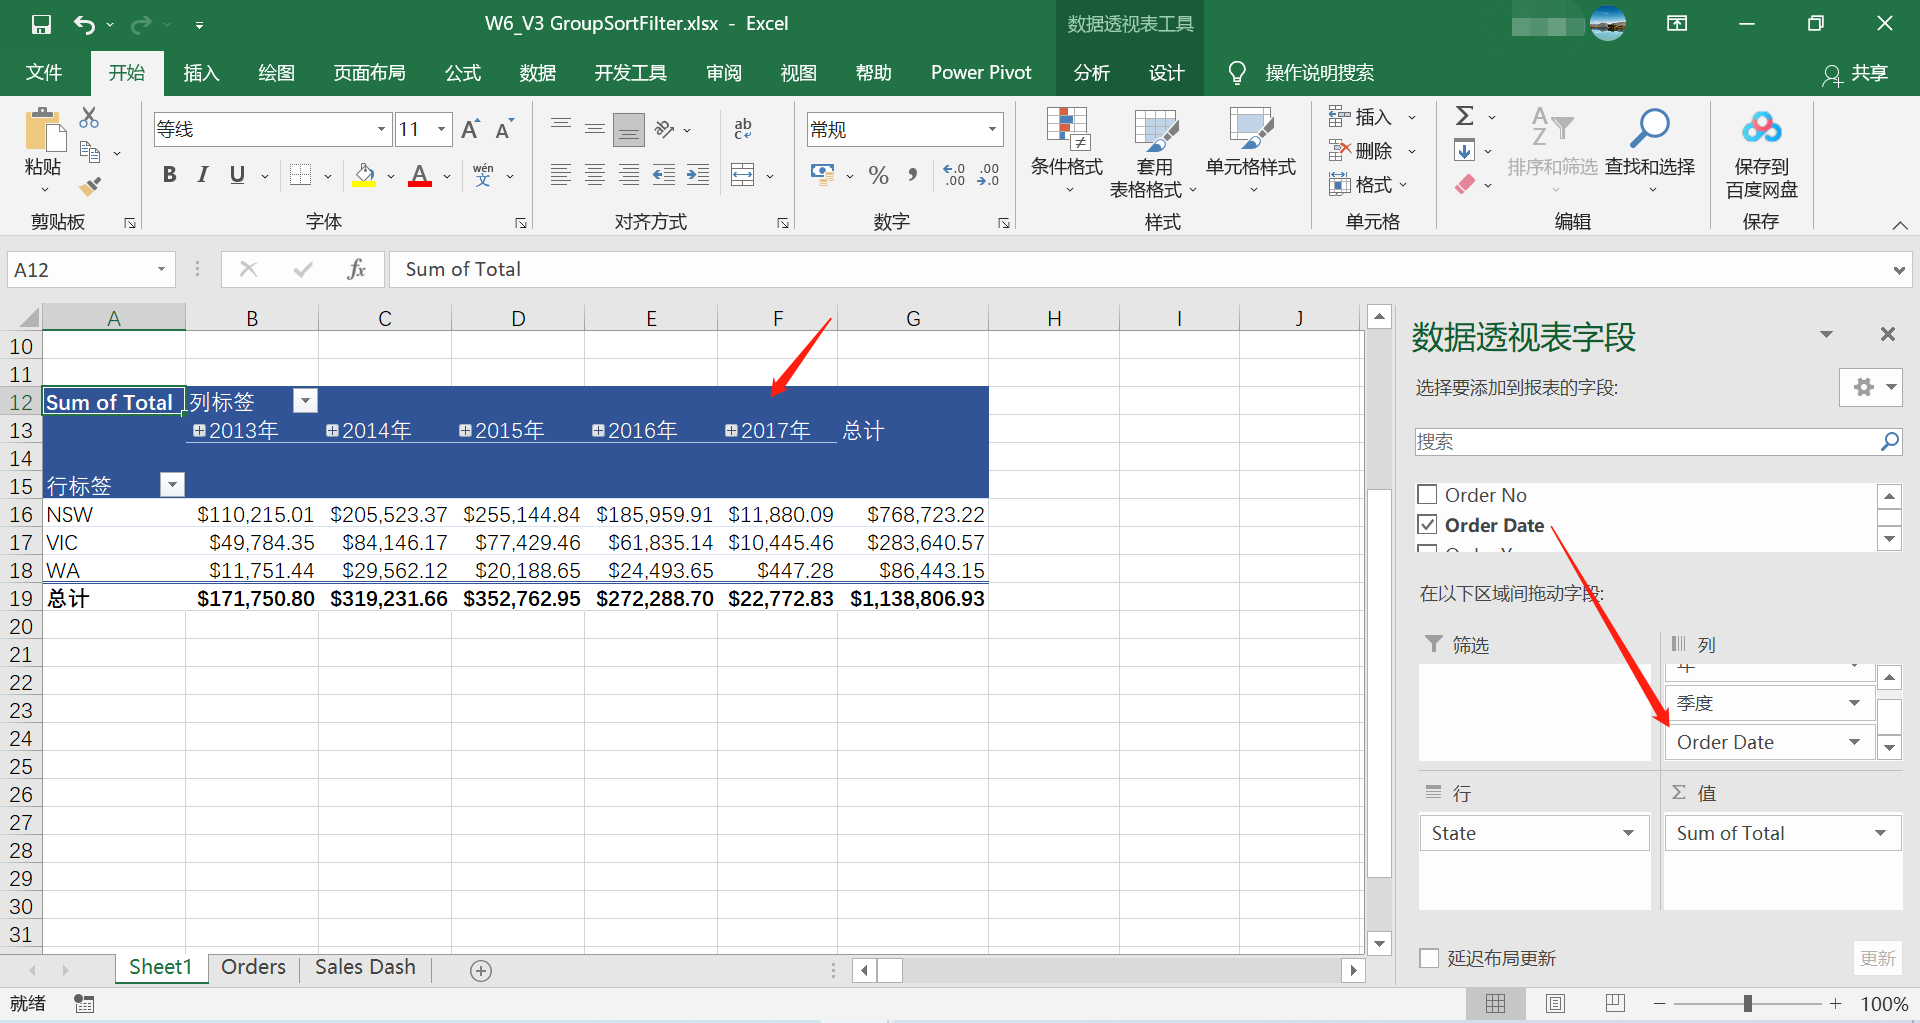This screenshot has width=1920, height=1023.
Task: Open the 文件 File tab
Action: [x=44, y=73]
